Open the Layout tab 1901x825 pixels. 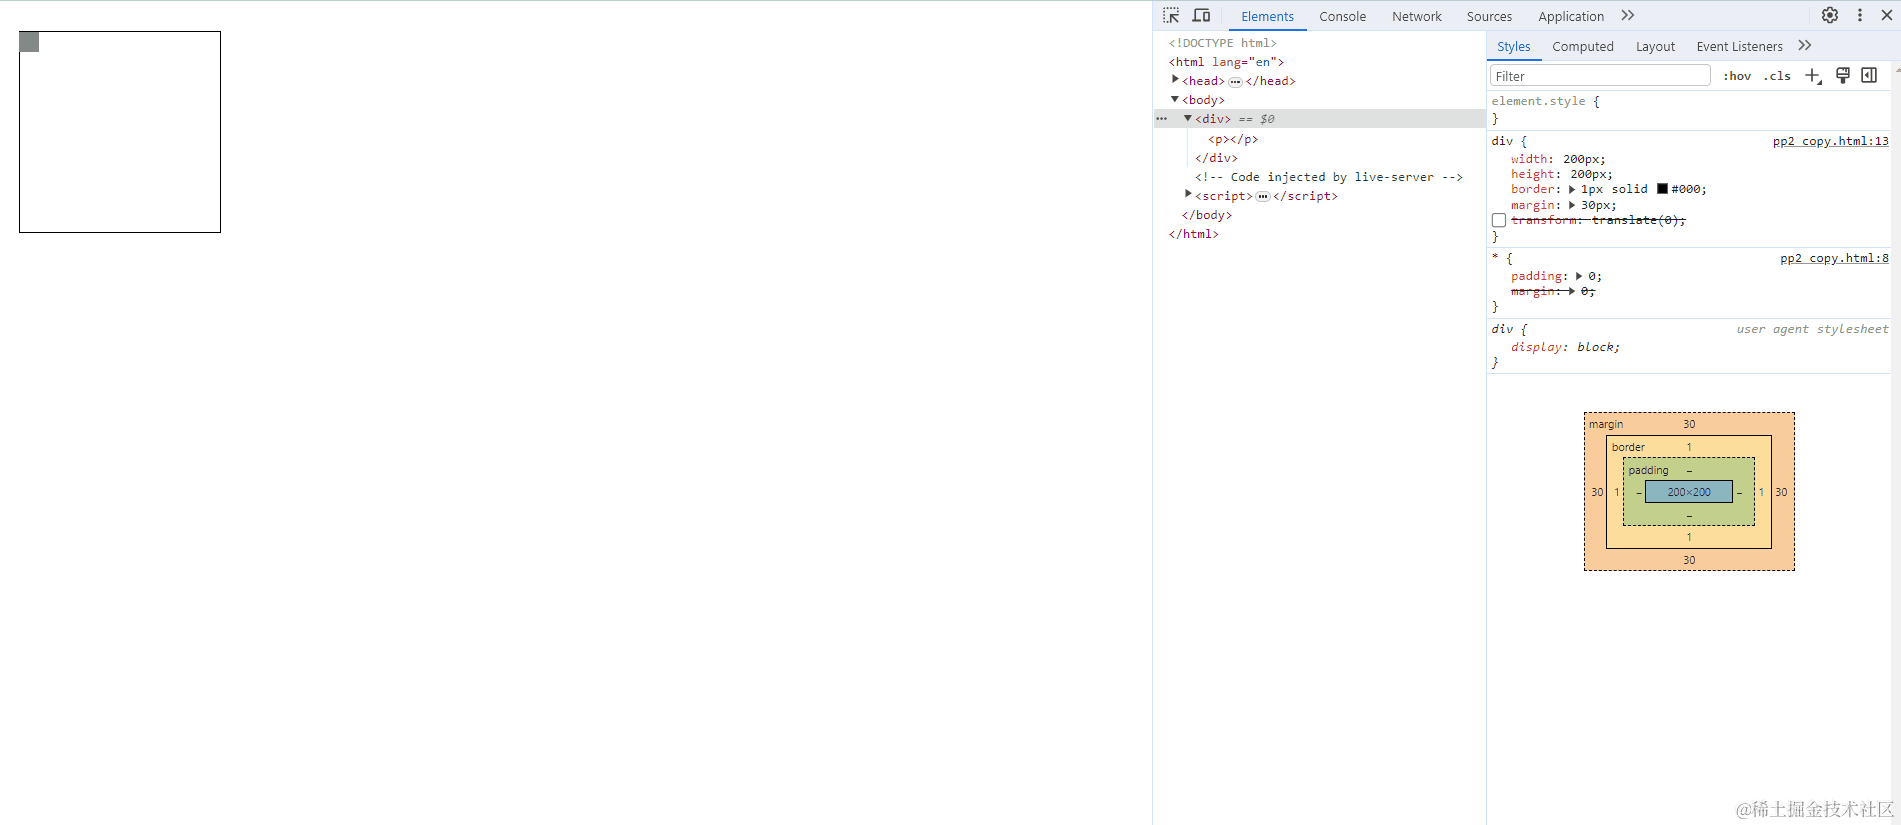pos(1655,46)
